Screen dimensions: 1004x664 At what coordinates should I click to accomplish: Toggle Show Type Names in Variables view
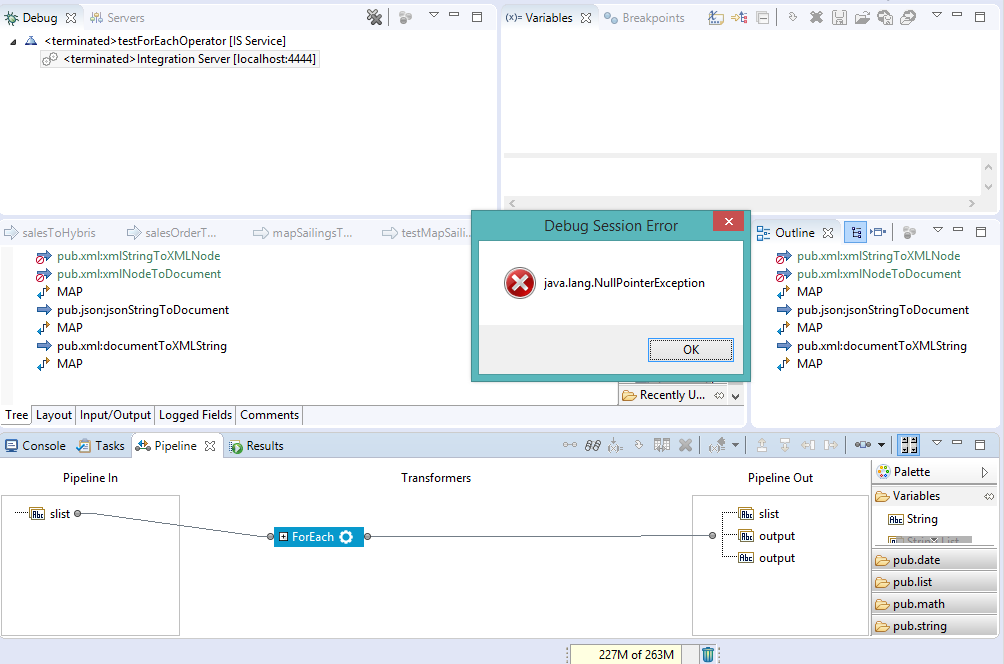pyautogui.click(x=715, y=18)
